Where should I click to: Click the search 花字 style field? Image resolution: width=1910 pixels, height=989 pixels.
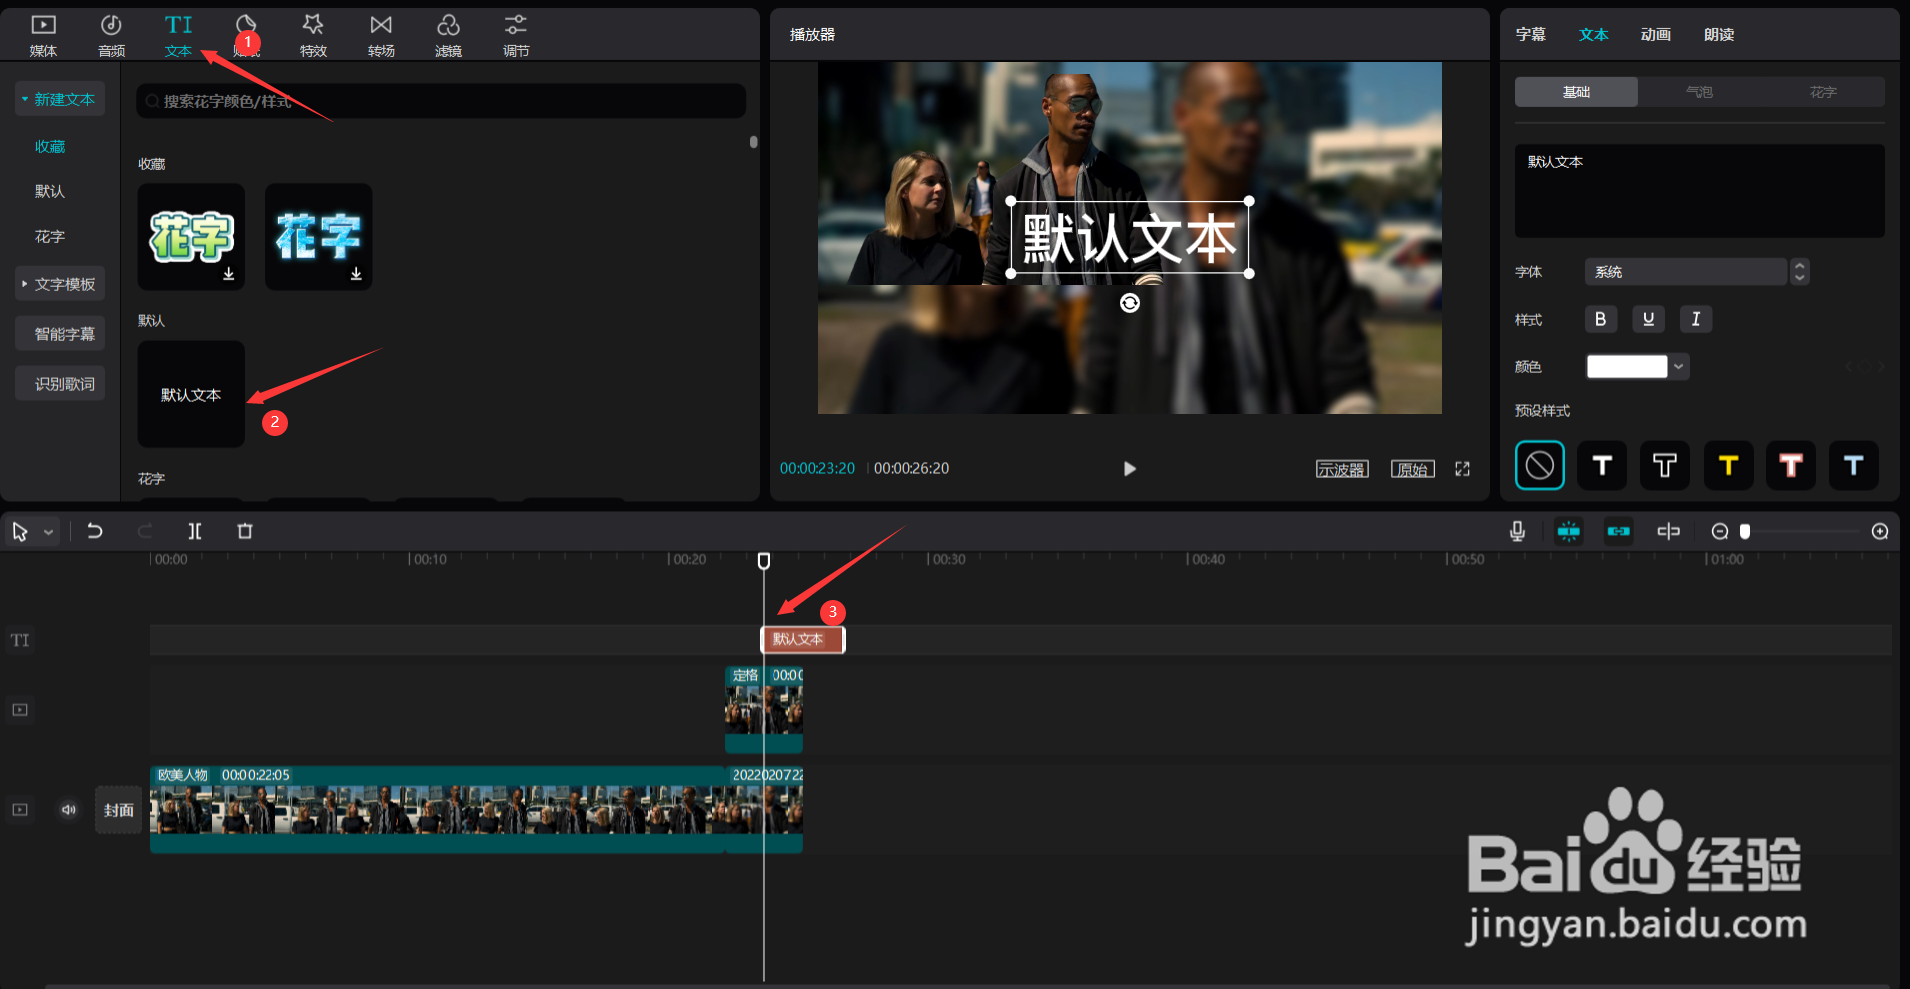click(x=441, y=101)
